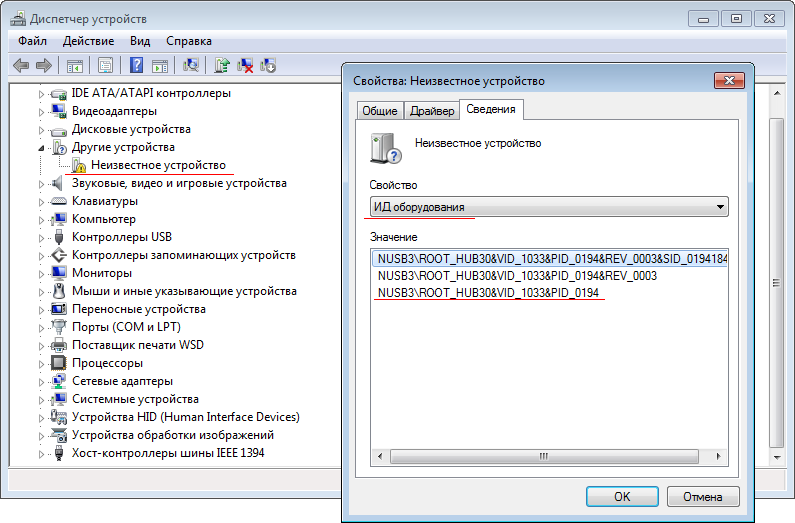Select the Мониторы tree row
Screen dimensions: 795x523
(101, 273)
